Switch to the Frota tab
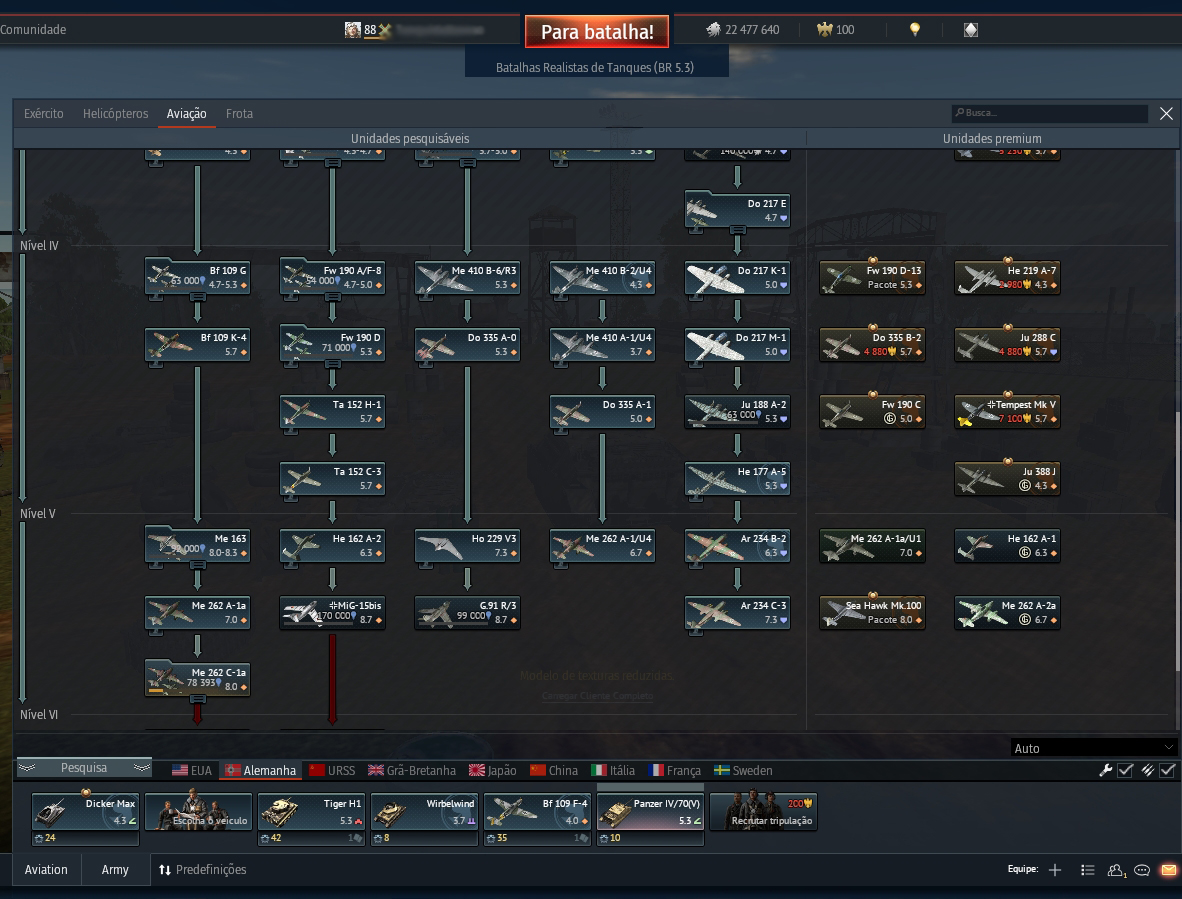The image size is (1182, 899). 239,114
